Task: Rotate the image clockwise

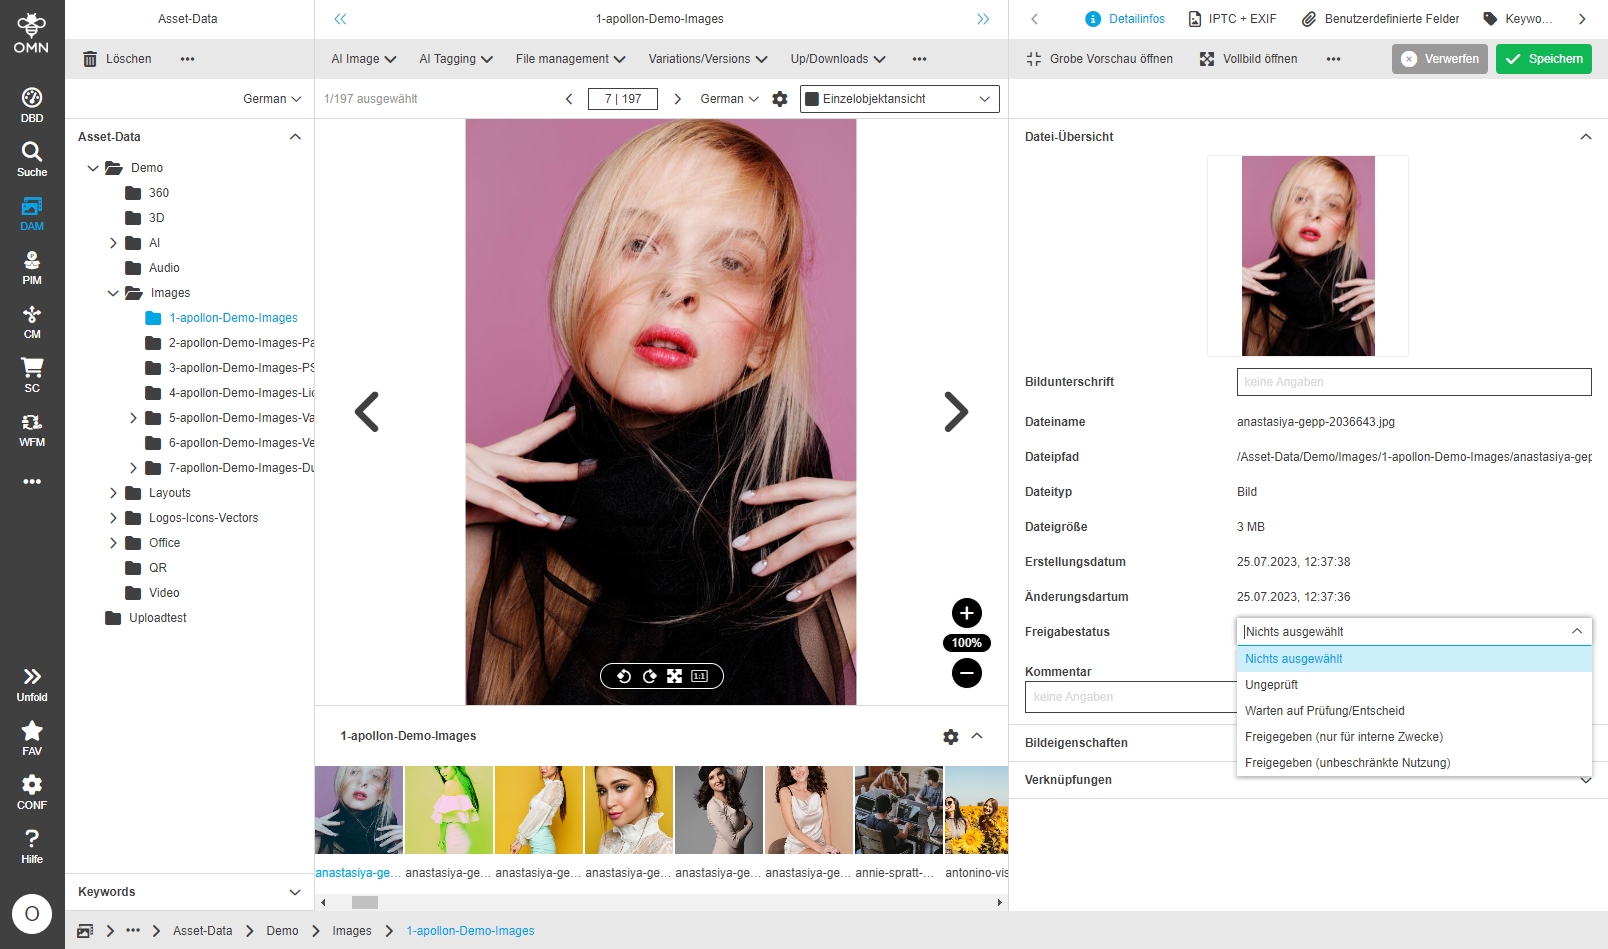Action: click(x=650, y=676)
